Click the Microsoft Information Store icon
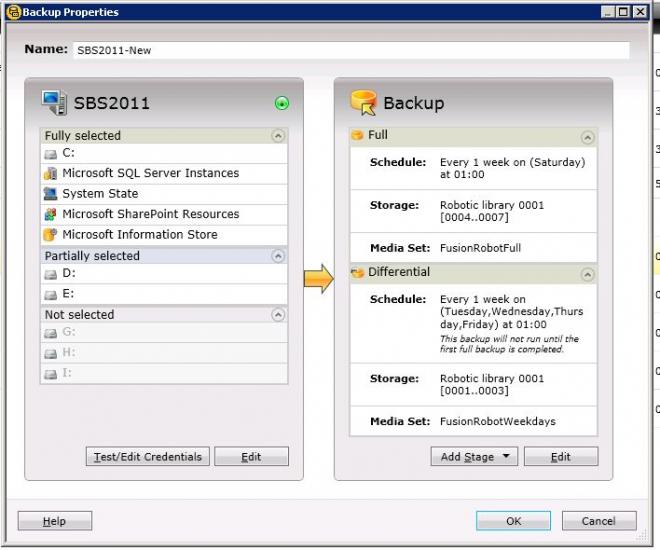The image size is (660, 550). pos(51,234)
